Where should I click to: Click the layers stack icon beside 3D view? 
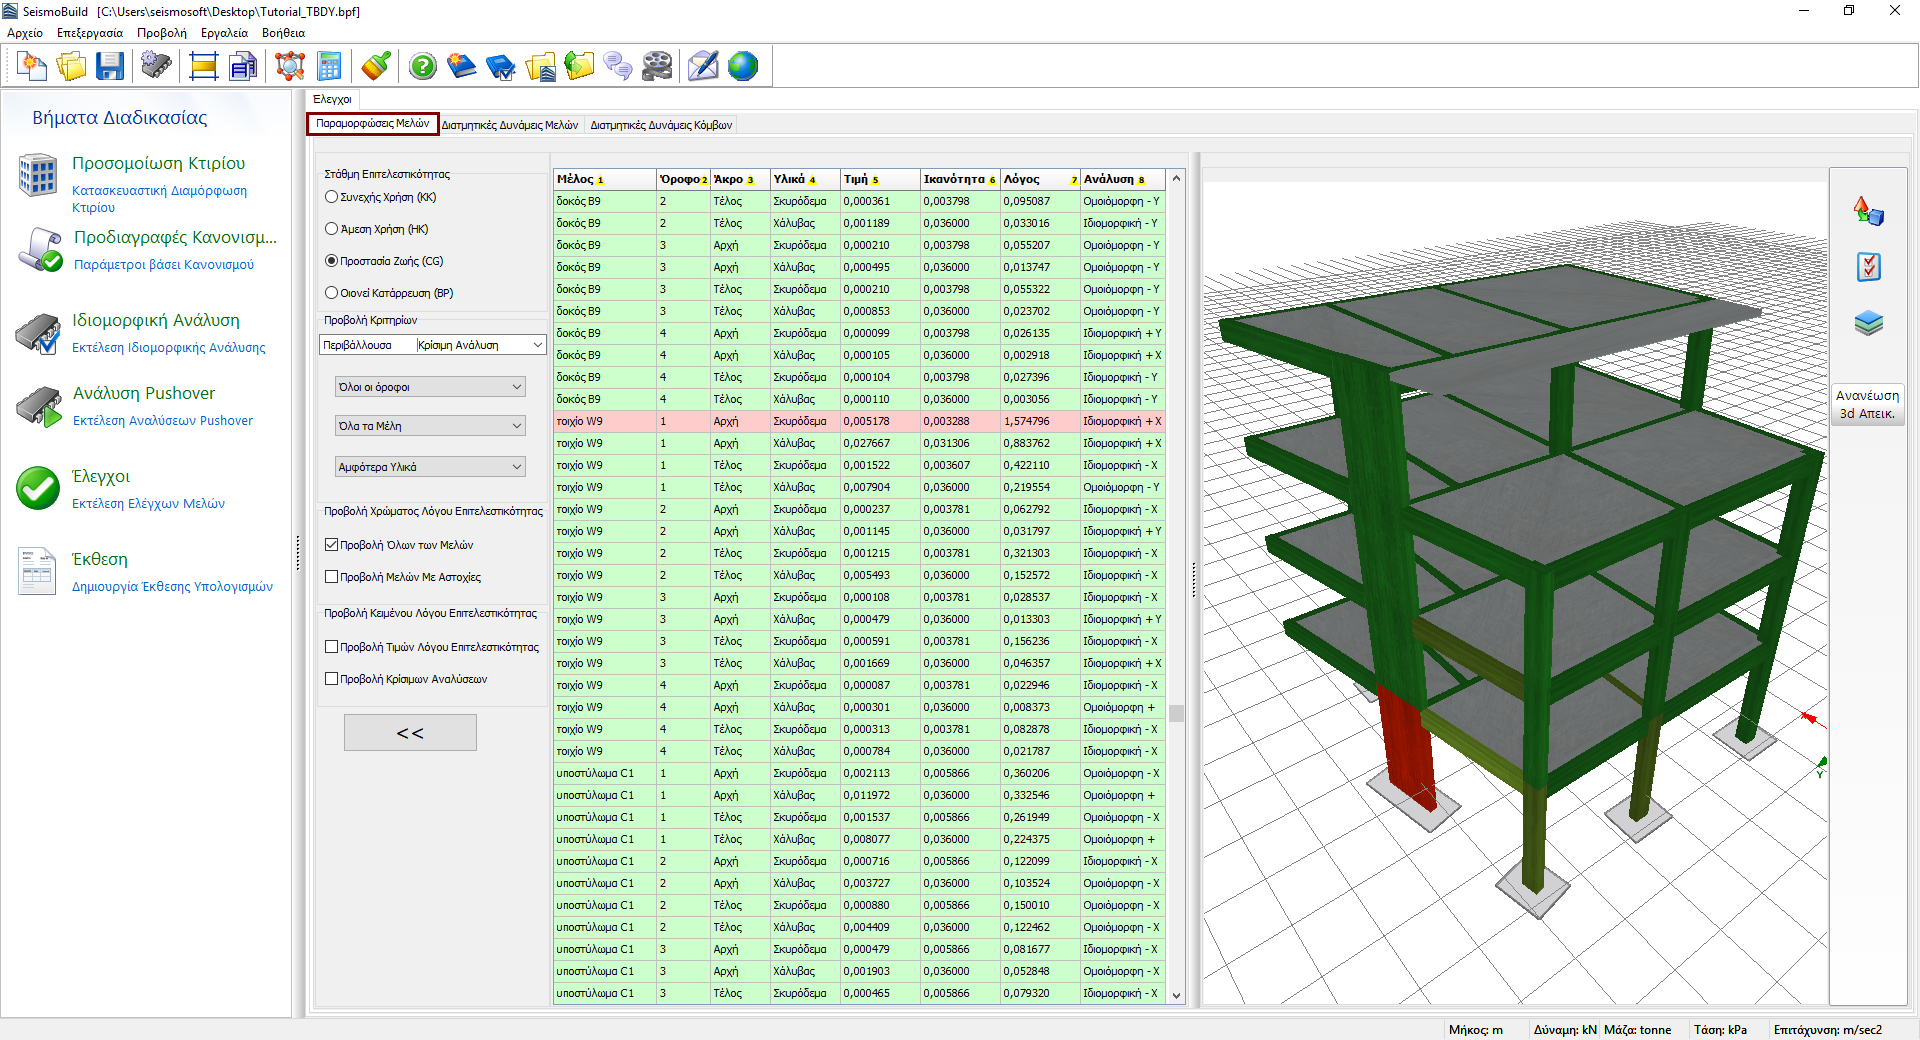1868,323
